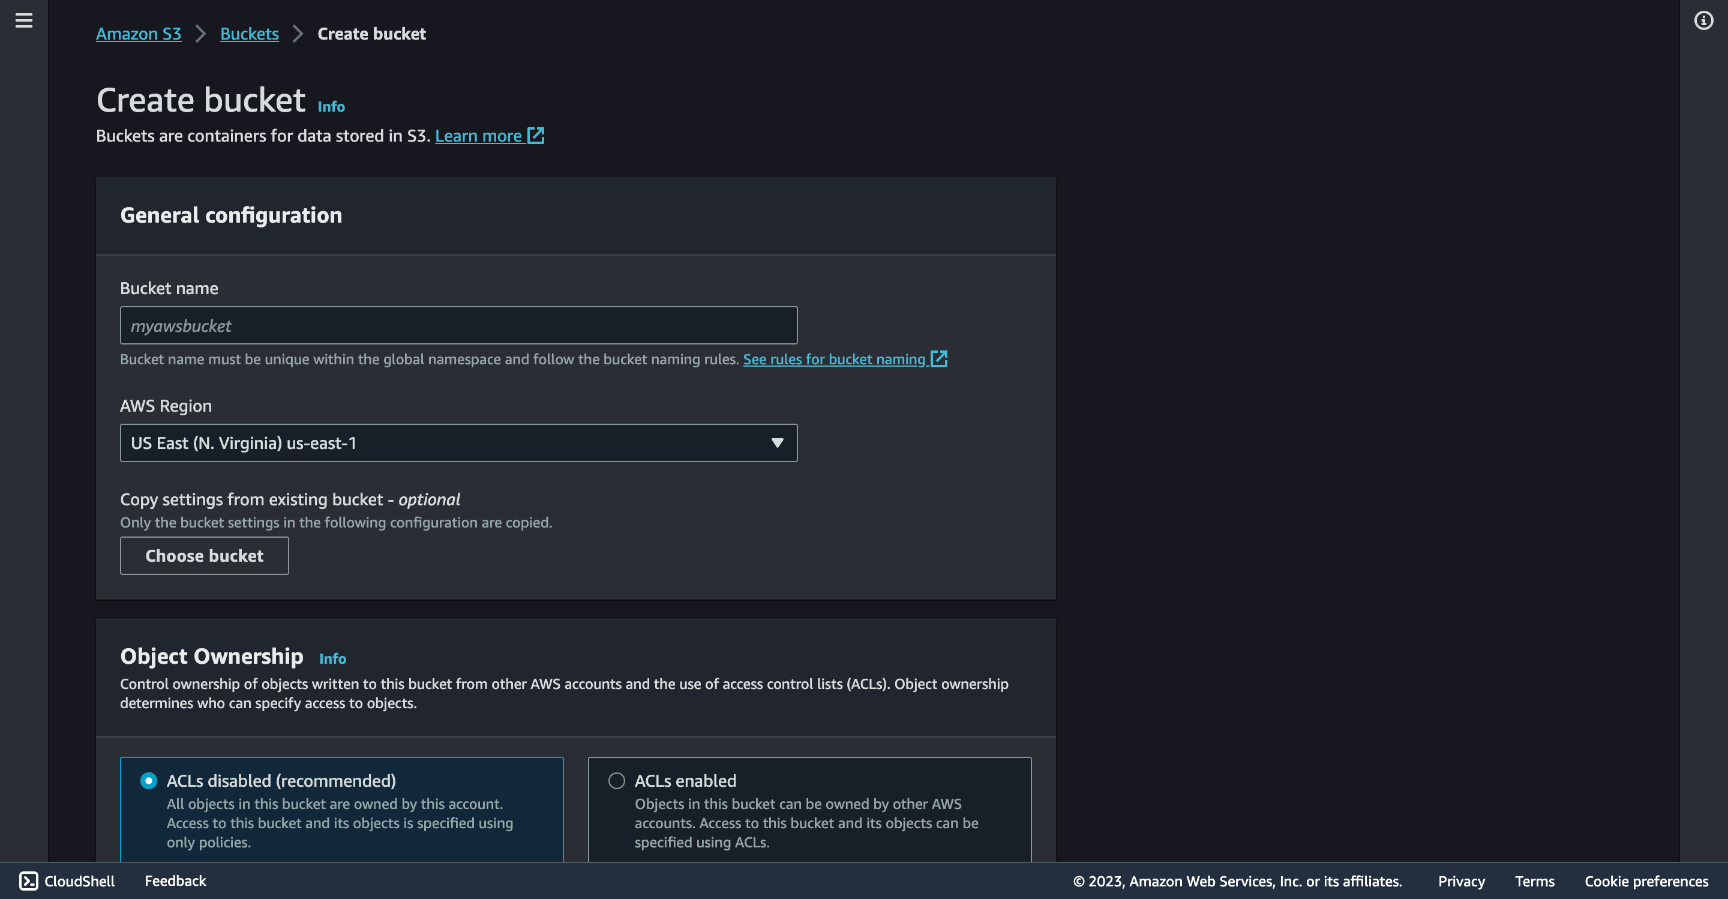Open Feedback in footer
Viewport: 1728px width, 899px height.
click(x=175, y=881)
